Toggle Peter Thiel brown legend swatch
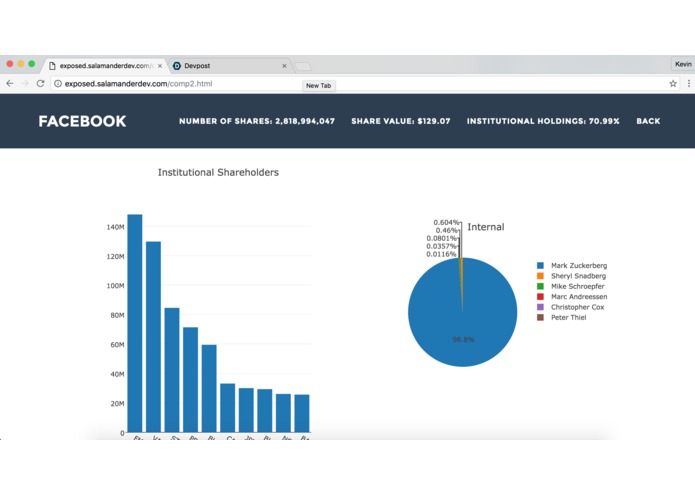695x494 pixels. [540, 317]
